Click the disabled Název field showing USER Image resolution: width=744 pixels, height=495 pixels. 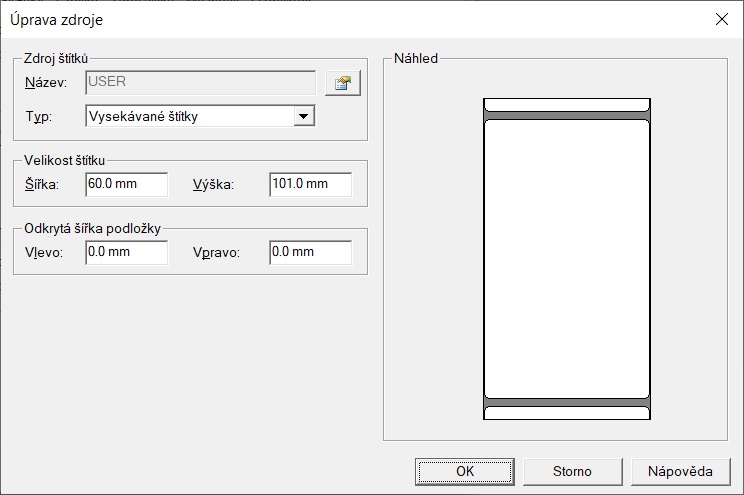point(200,82)
